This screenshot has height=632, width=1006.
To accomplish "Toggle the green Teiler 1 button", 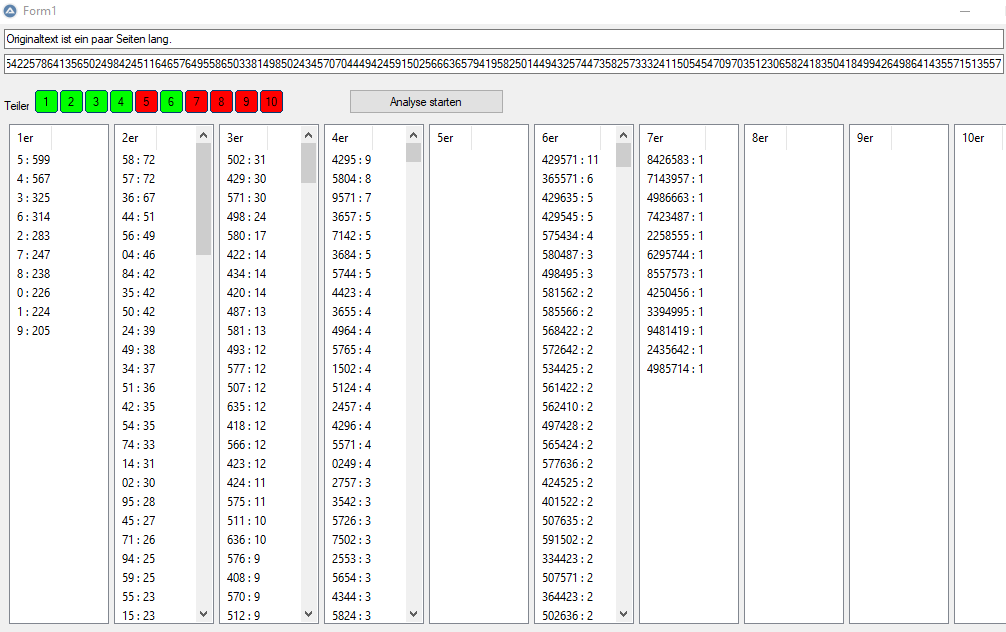I will [46, 102].
